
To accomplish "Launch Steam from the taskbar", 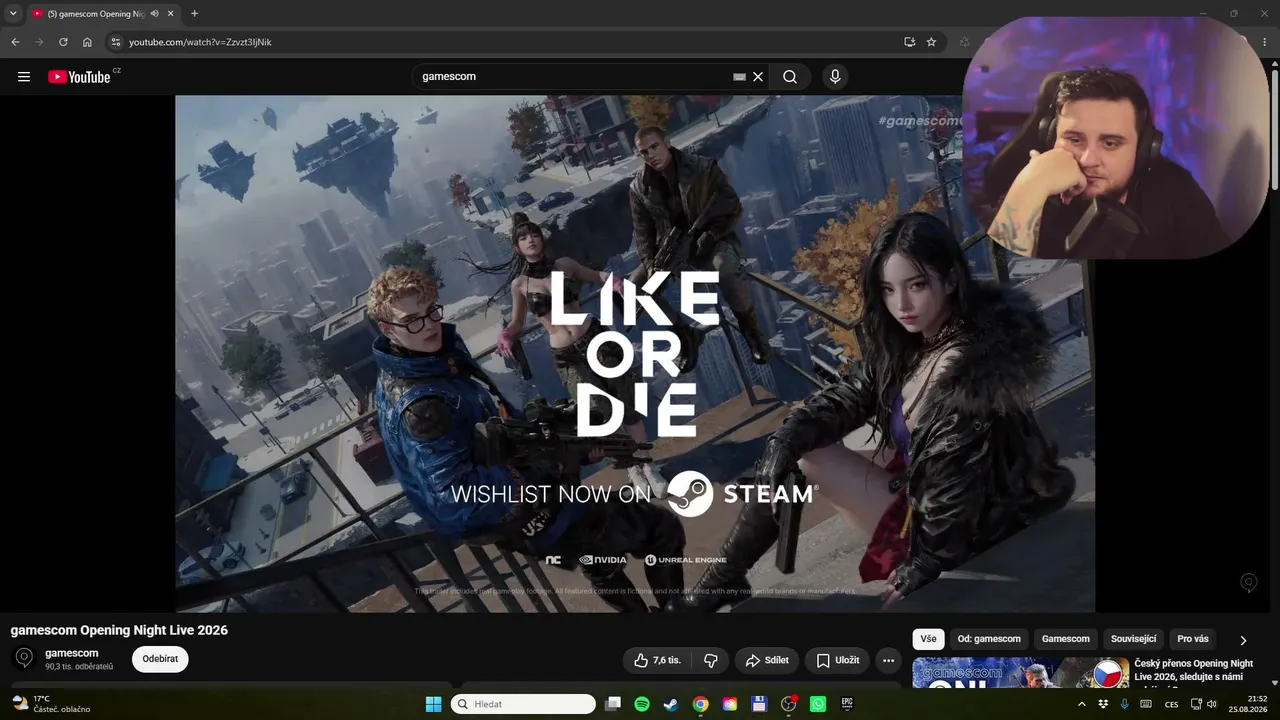I will 671,704.
